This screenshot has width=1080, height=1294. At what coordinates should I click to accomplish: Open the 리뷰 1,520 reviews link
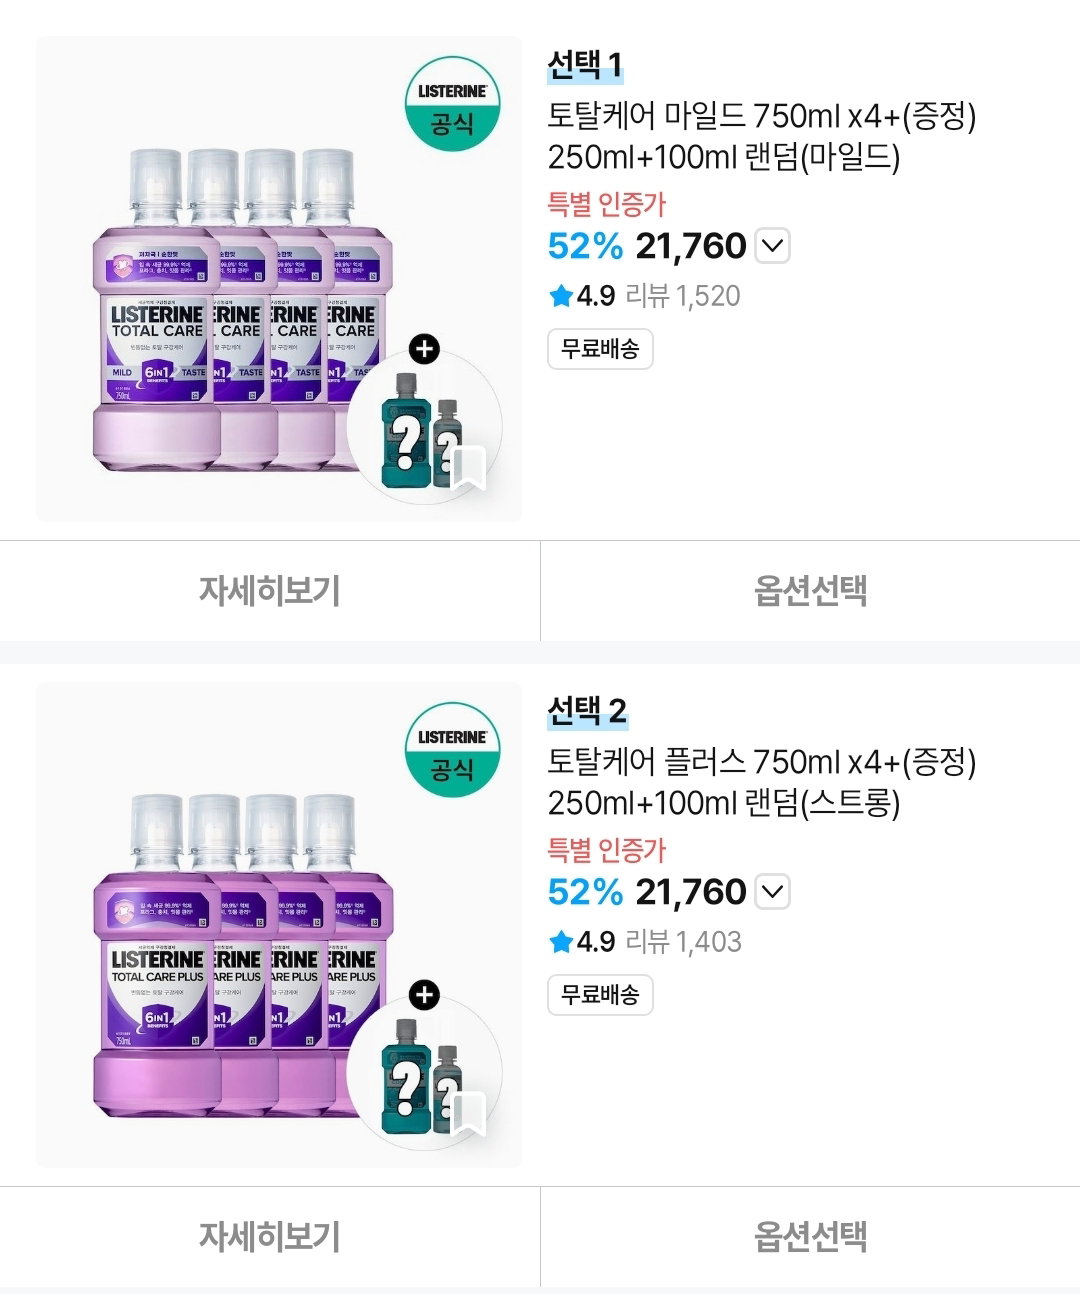click(683, 296)
